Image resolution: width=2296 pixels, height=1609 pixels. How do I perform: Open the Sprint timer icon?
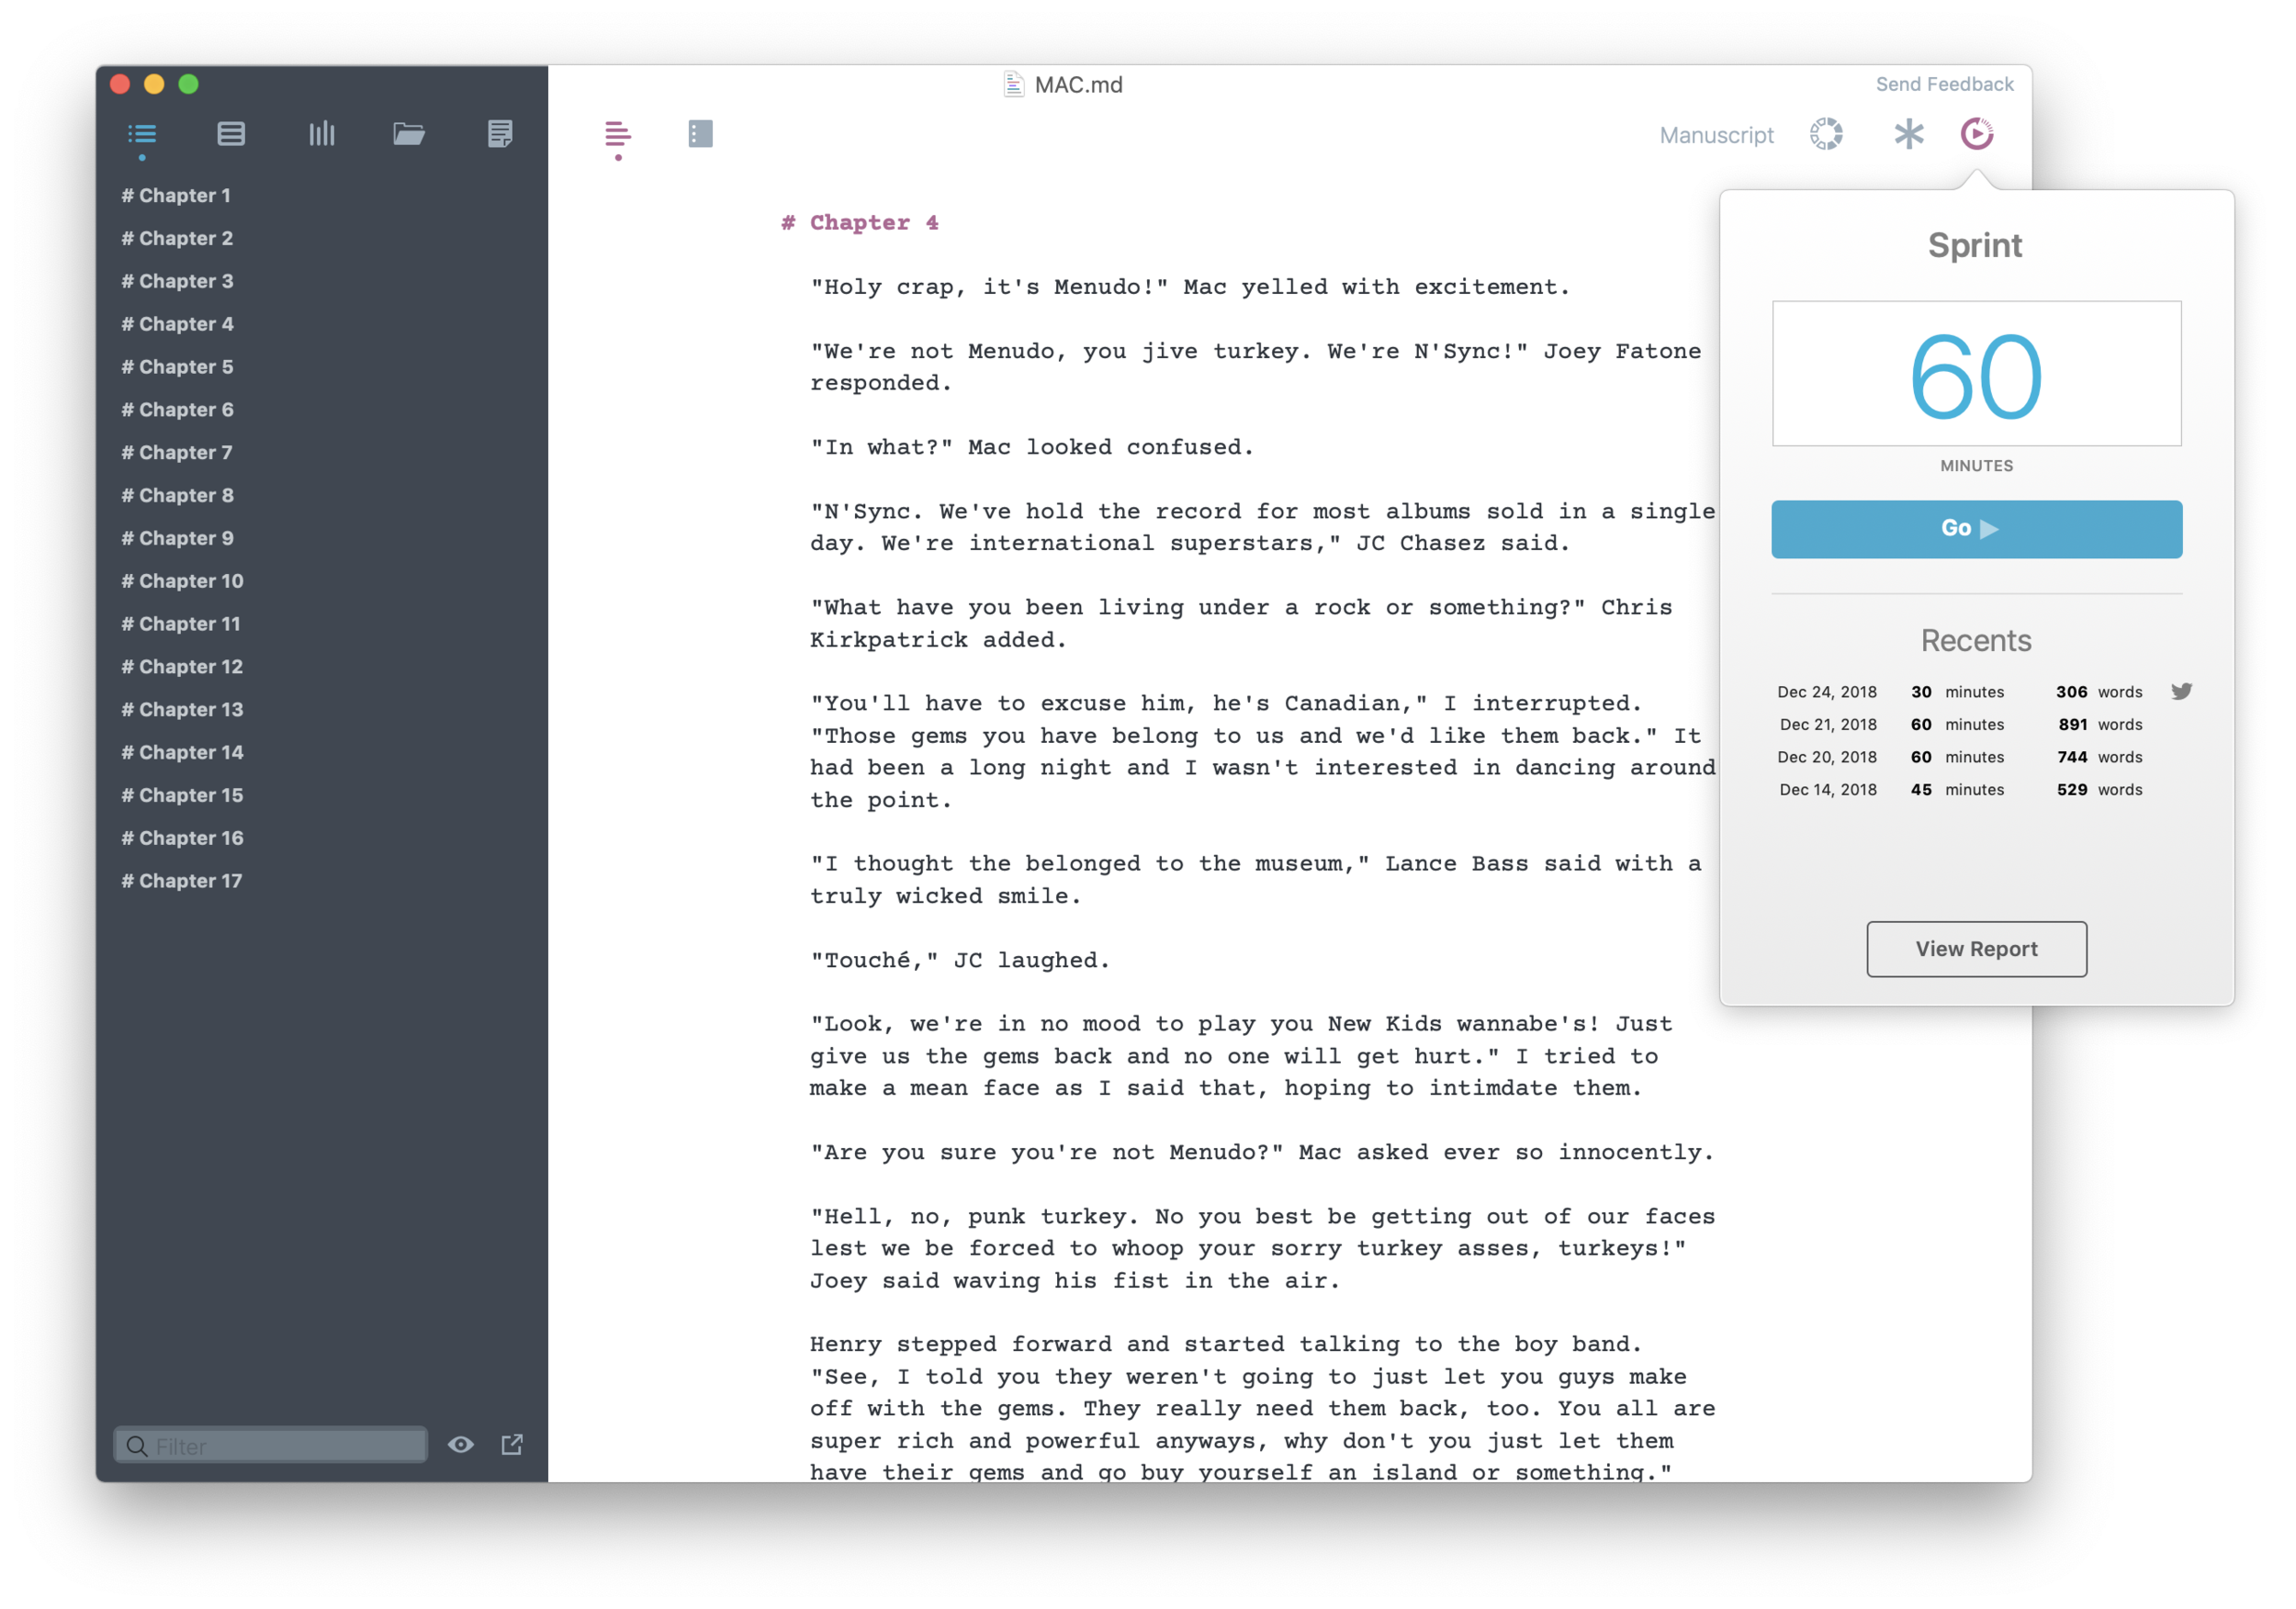(1976, 133)
